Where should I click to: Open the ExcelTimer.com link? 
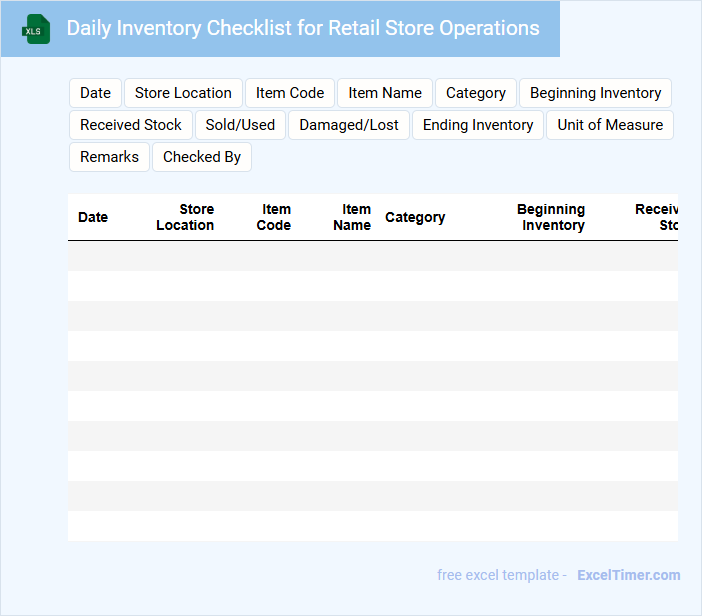click(628, 575)
